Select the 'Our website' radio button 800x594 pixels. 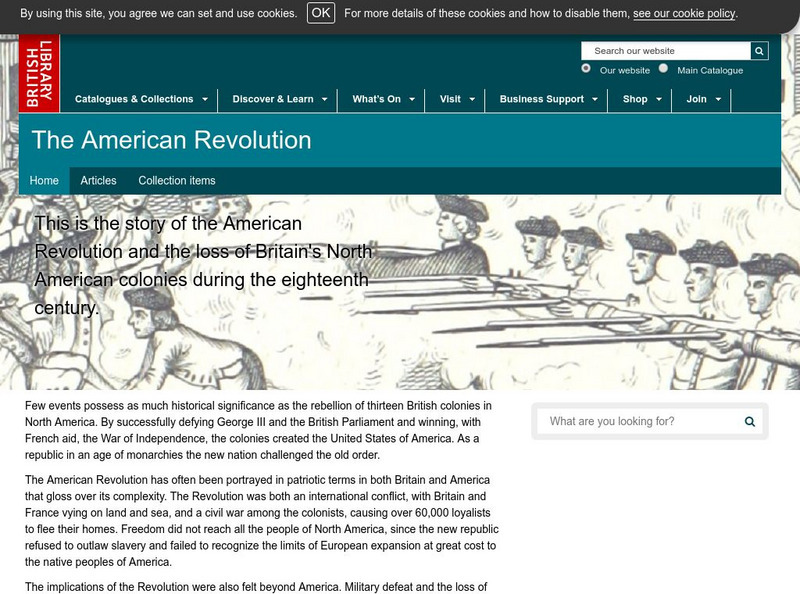(586, 68)
